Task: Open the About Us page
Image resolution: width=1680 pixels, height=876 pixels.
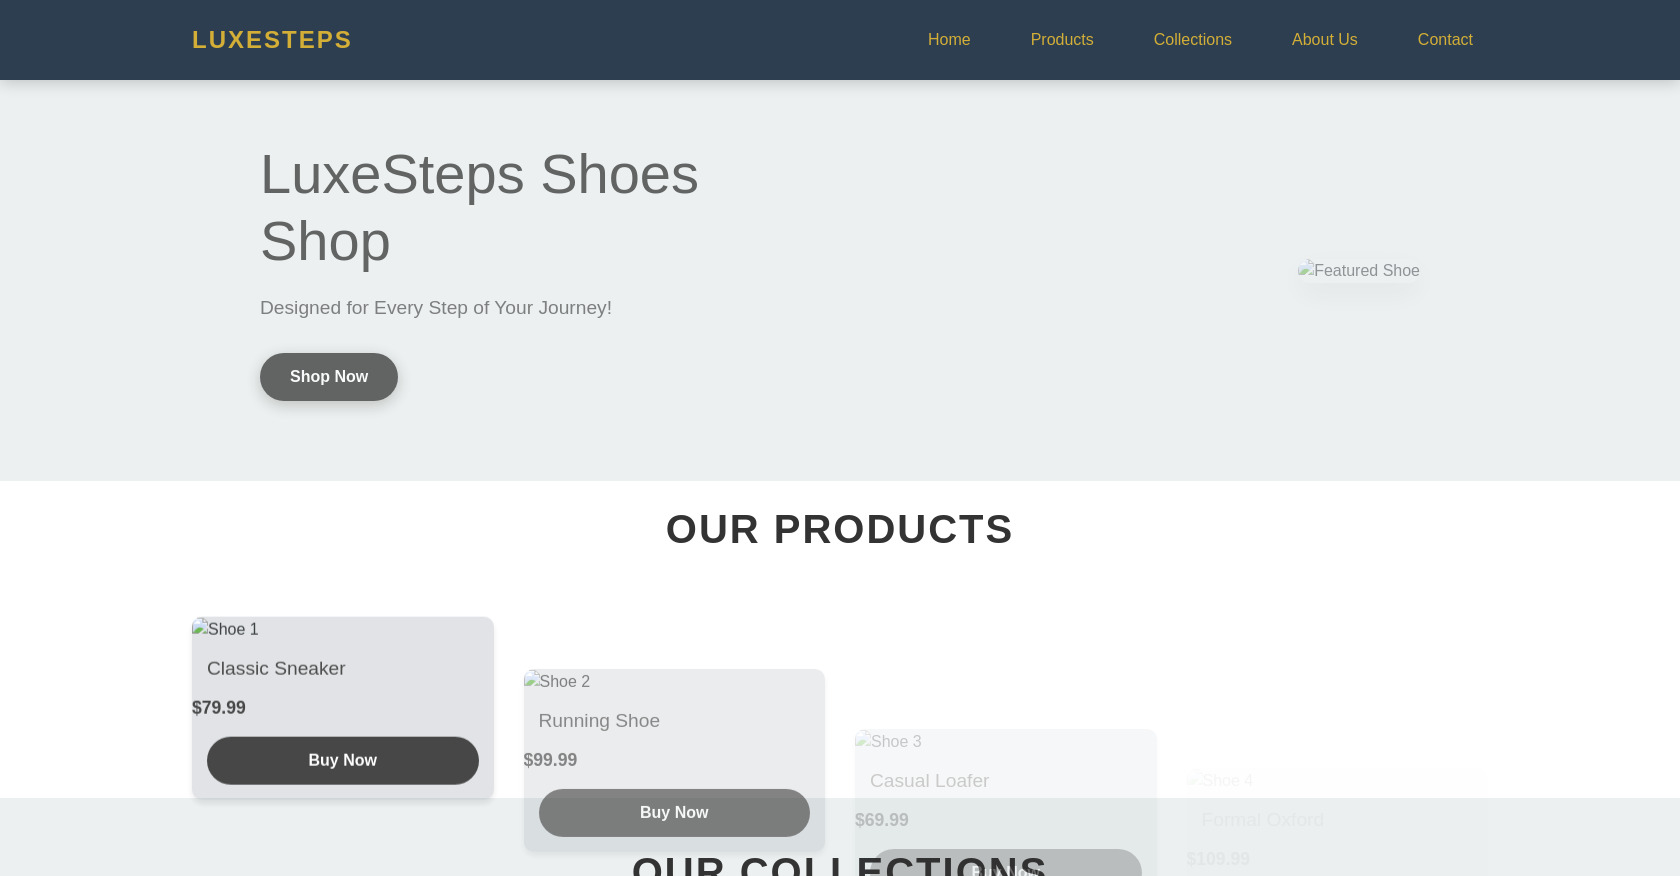Action: click(1324, 39)
